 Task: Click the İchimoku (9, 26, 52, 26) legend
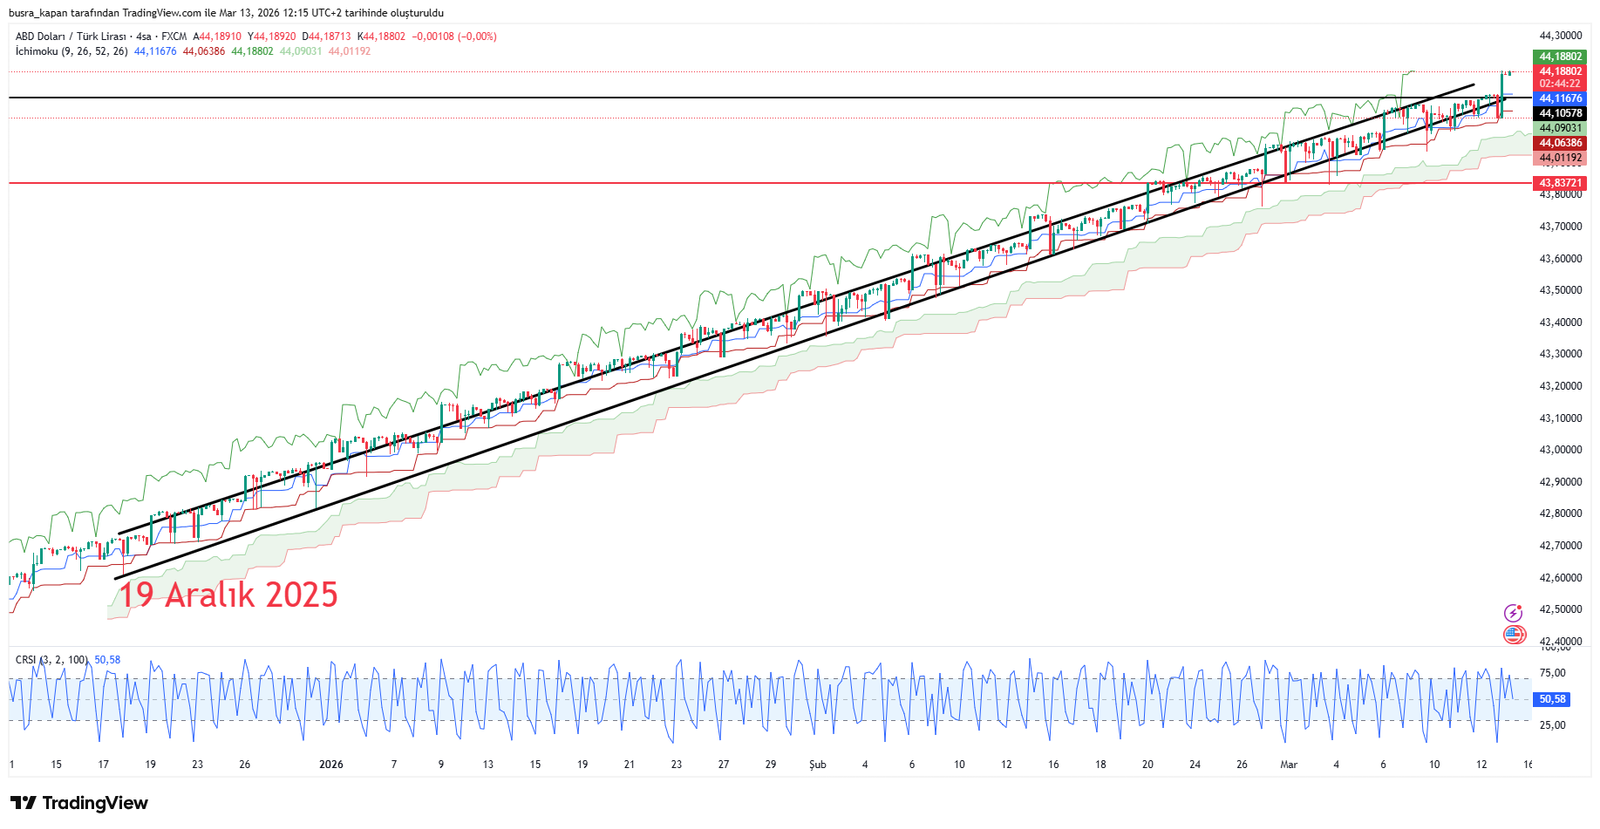tap(71, 51)
